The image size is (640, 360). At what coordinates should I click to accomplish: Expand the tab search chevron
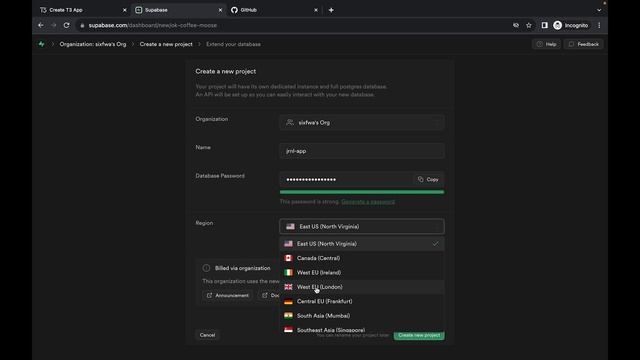pyautogui.click(x=599, y=10)
